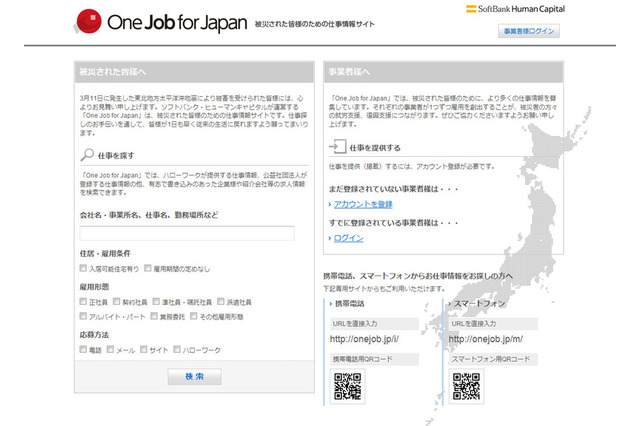640x426 pixels.
Task: Select the アルバイト・パート checkbox
Action: coord(83,316)
